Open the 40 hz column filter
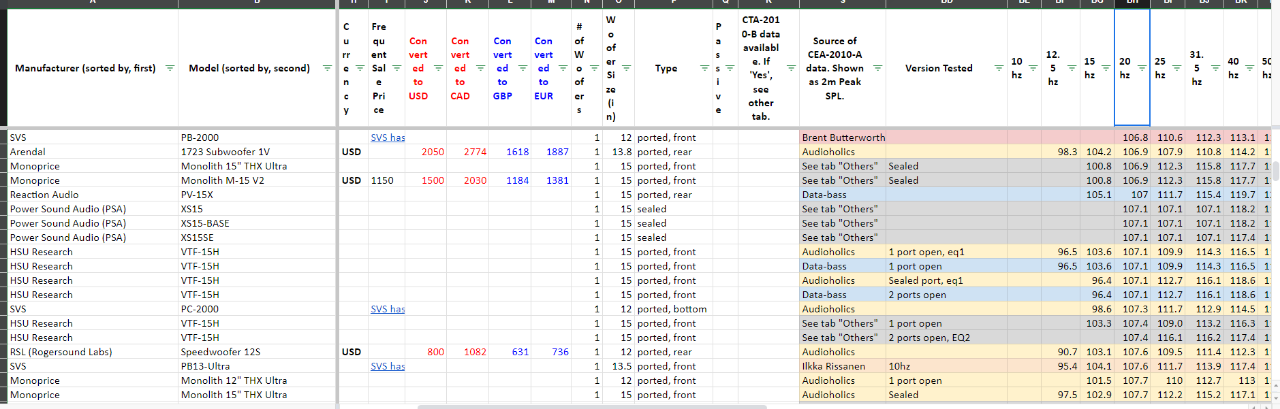 1250,68
